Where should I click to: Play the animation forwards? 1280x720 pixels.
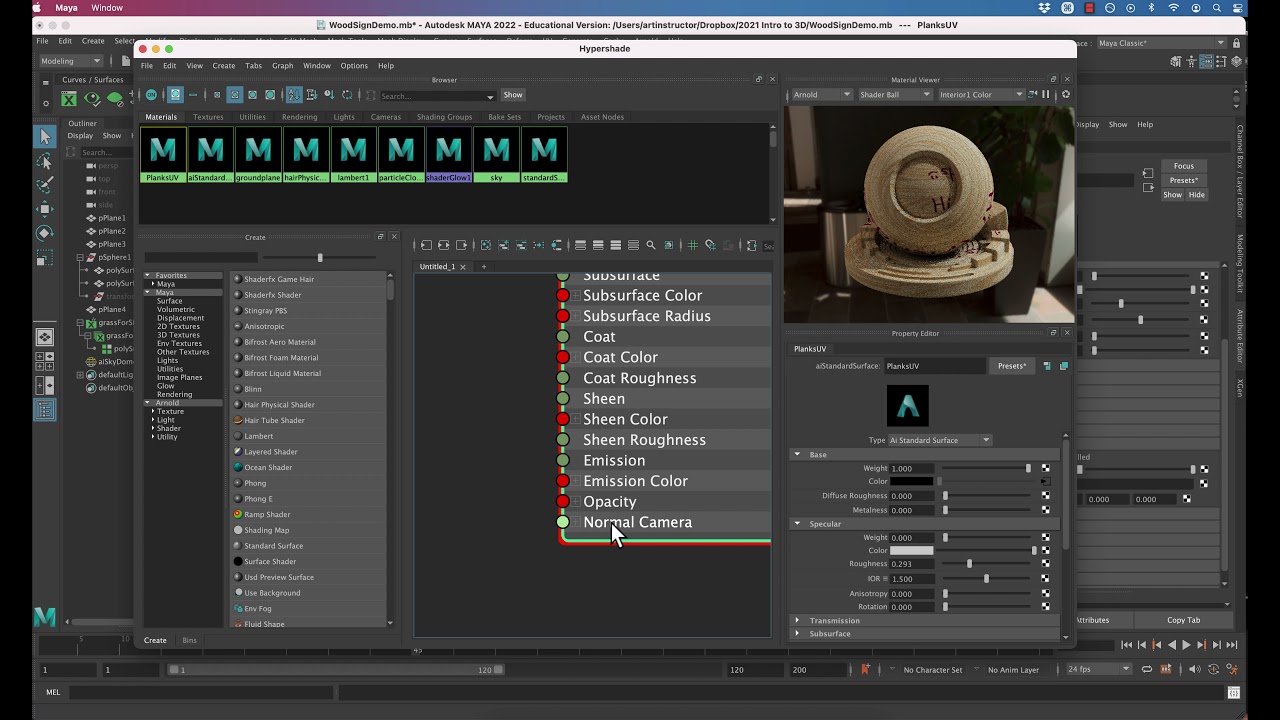point(1186,645)
